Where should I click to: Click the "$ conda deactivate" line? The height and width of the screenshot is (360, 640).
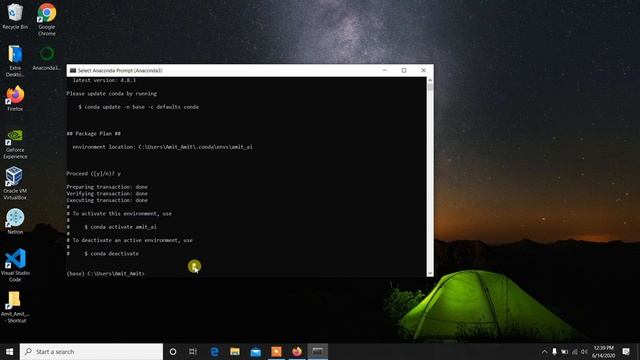pyautogui.click(x=111, y=253)
